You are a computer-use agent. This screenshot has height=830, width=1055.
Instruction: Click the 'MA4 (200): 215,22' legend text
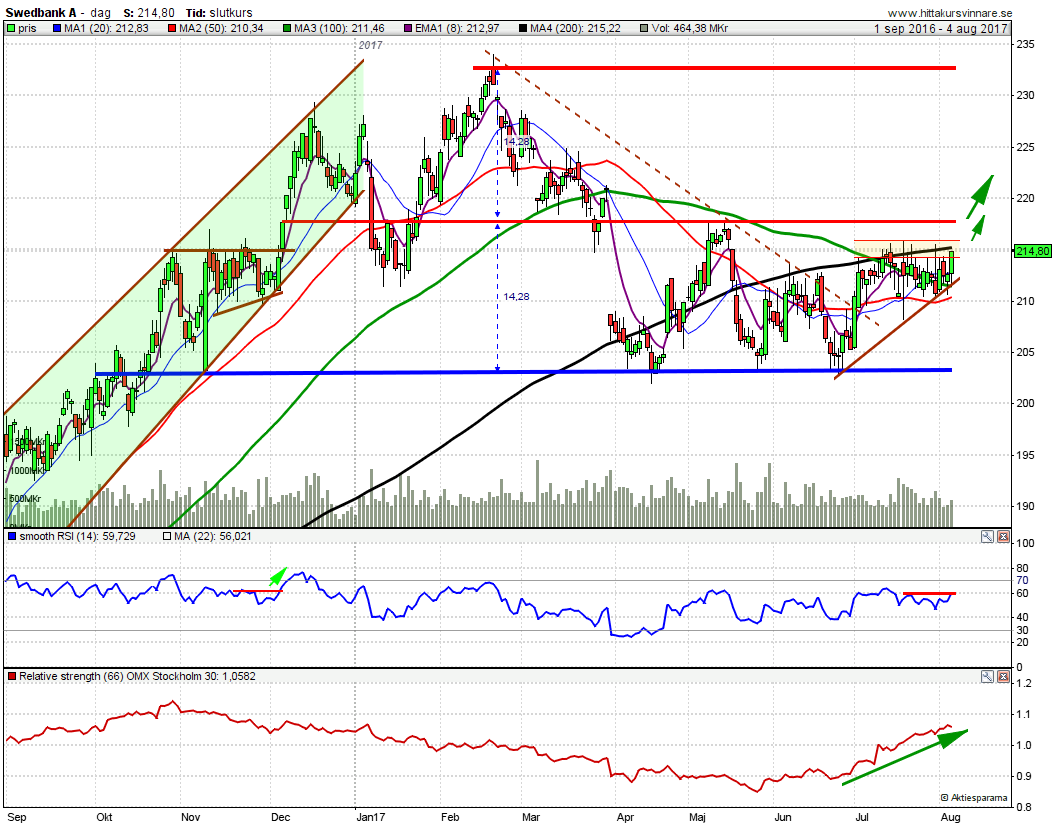pyautogui.click(x=575, y=28)
